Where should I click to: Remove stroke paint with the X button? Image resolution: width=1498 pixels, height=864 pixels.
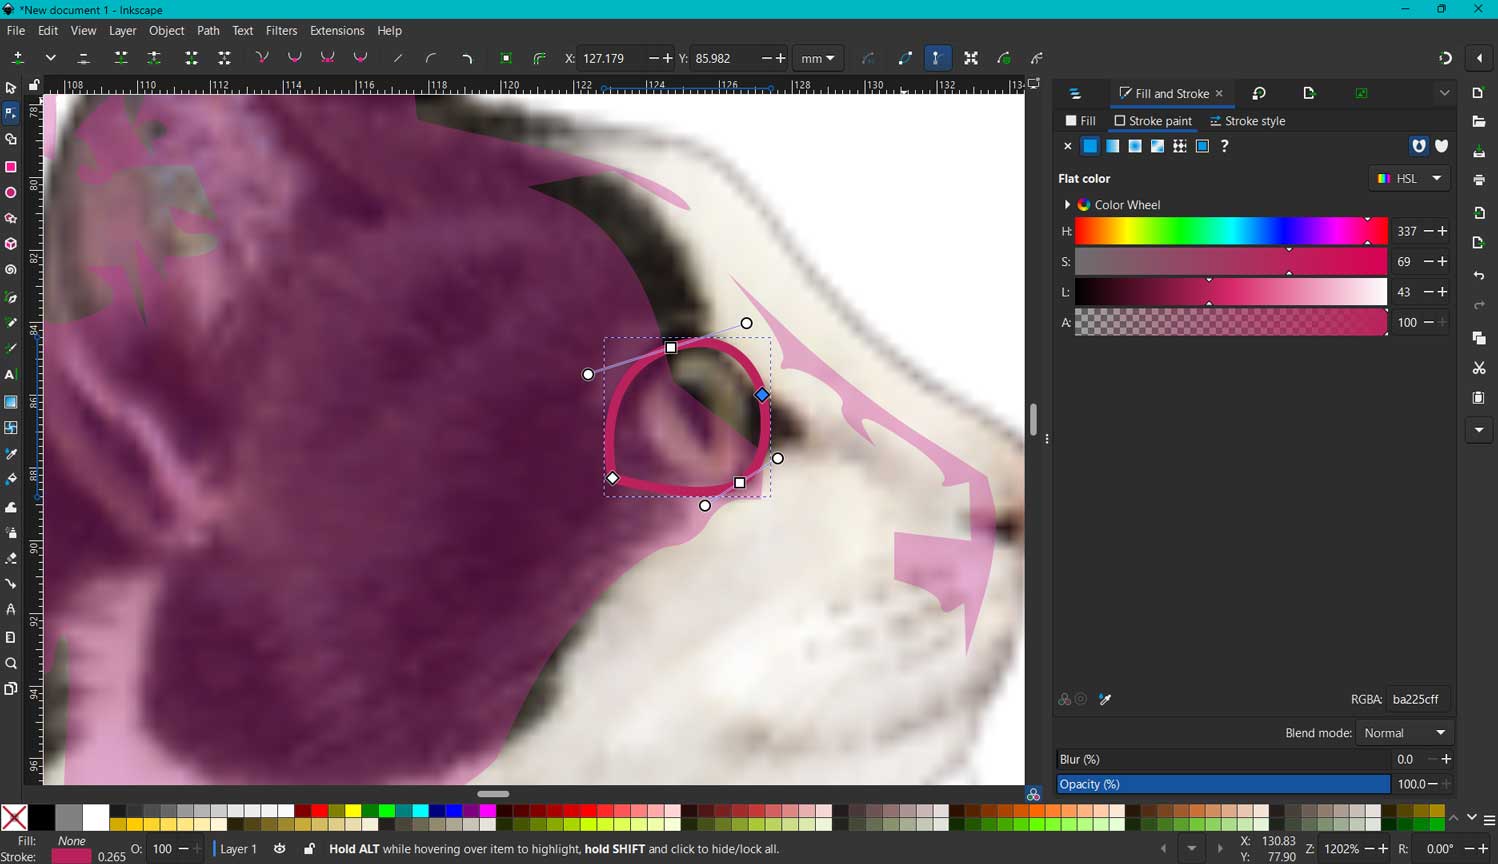1067,146
